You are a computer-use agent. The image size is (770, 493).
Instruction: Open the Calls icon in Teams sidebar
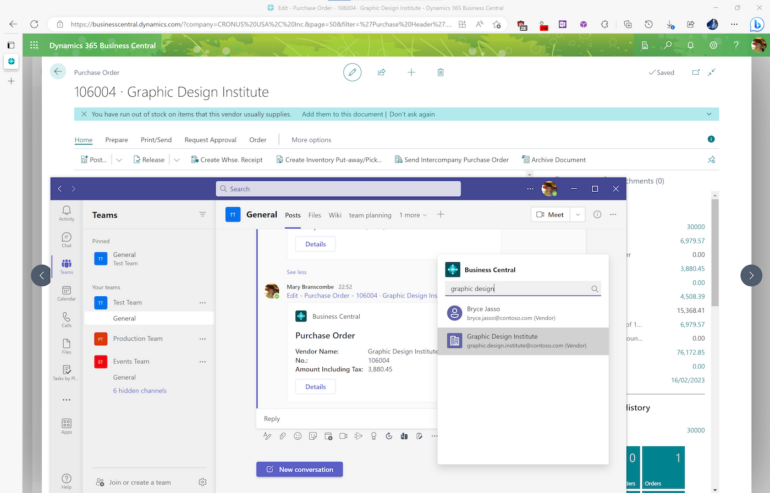(x=66, y=319)
